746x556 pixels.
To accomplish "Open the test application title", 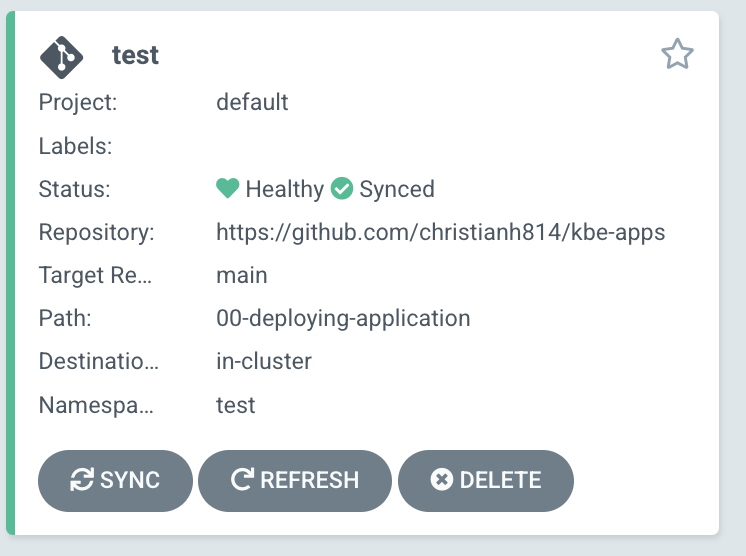I will (x=135, y=55).
